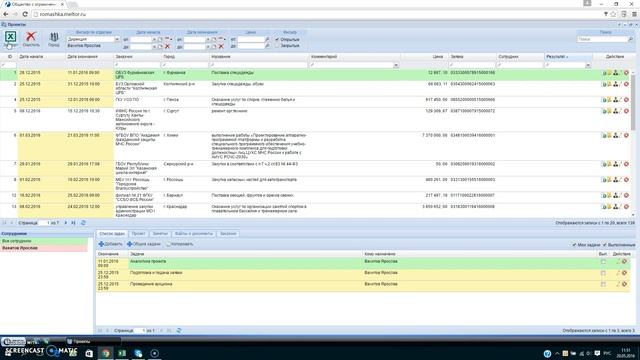Click the red X 'Очистить' clear-filters icon
The height and width of the screenshot is (360, 640).
[x=31, y=36]
